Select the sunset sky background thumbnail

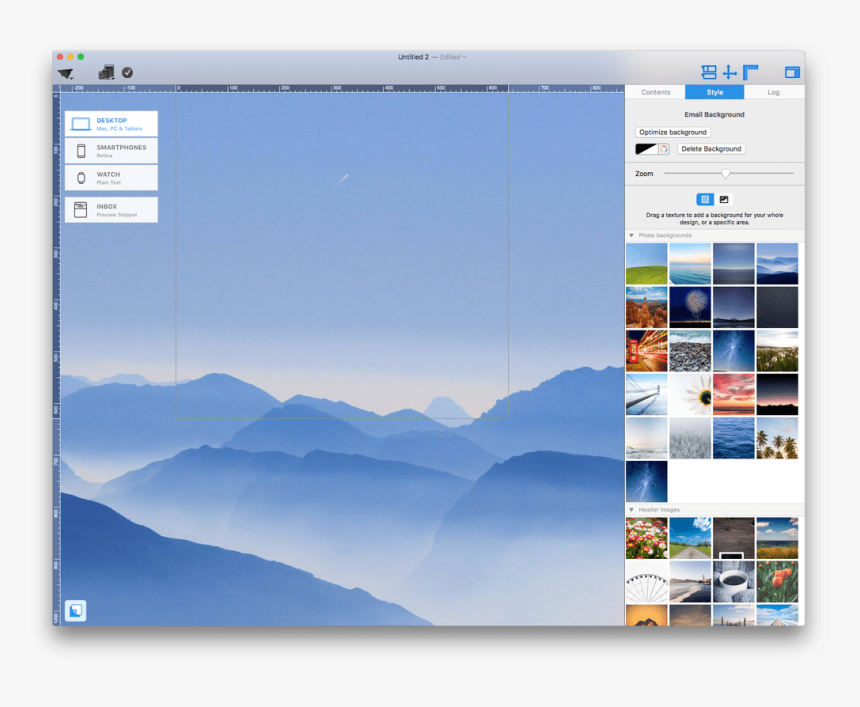tap(733, 394)
